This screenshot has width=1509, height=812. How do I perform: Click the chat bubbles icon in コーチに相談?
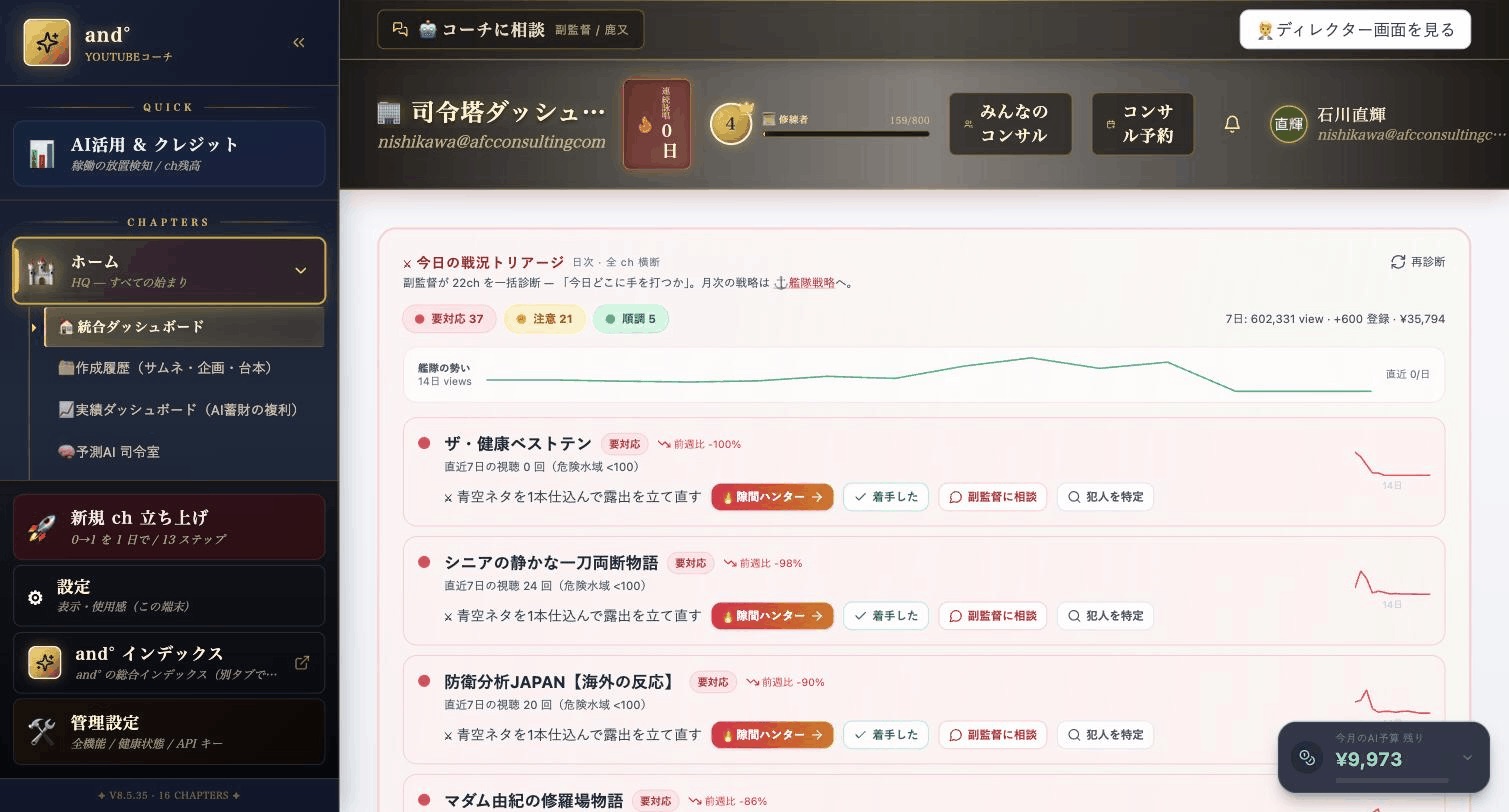[400, 29]
